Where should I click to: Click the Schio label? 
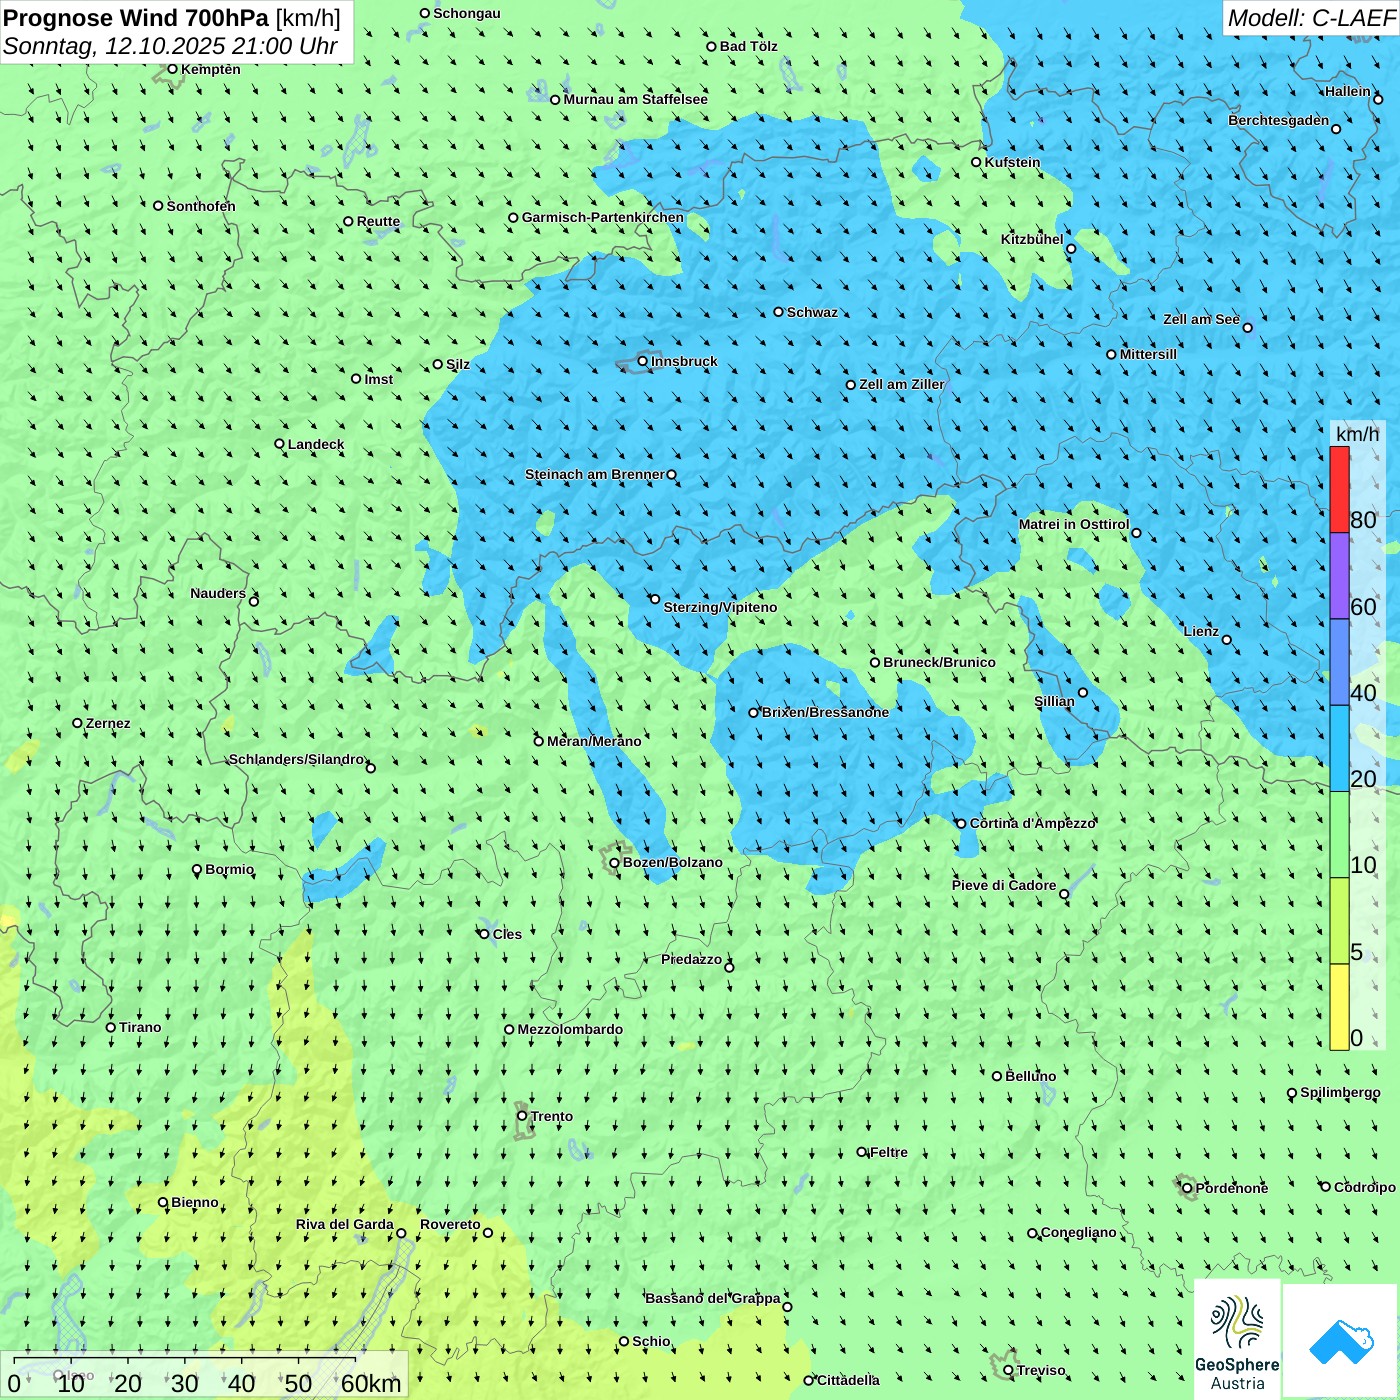click(651, 1341)
